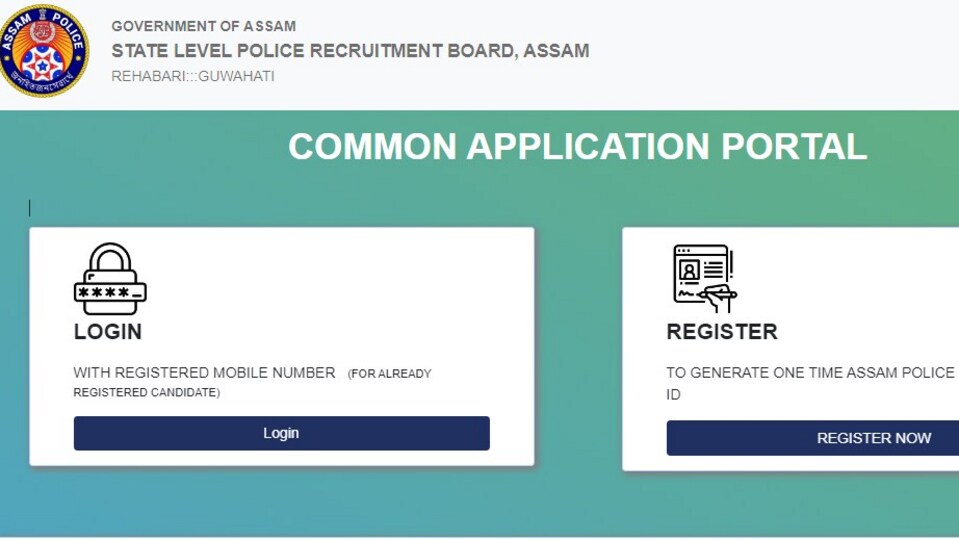The image size is (959, 540).
Task: Click the text cursor above the login card
Action: [29, 208]
